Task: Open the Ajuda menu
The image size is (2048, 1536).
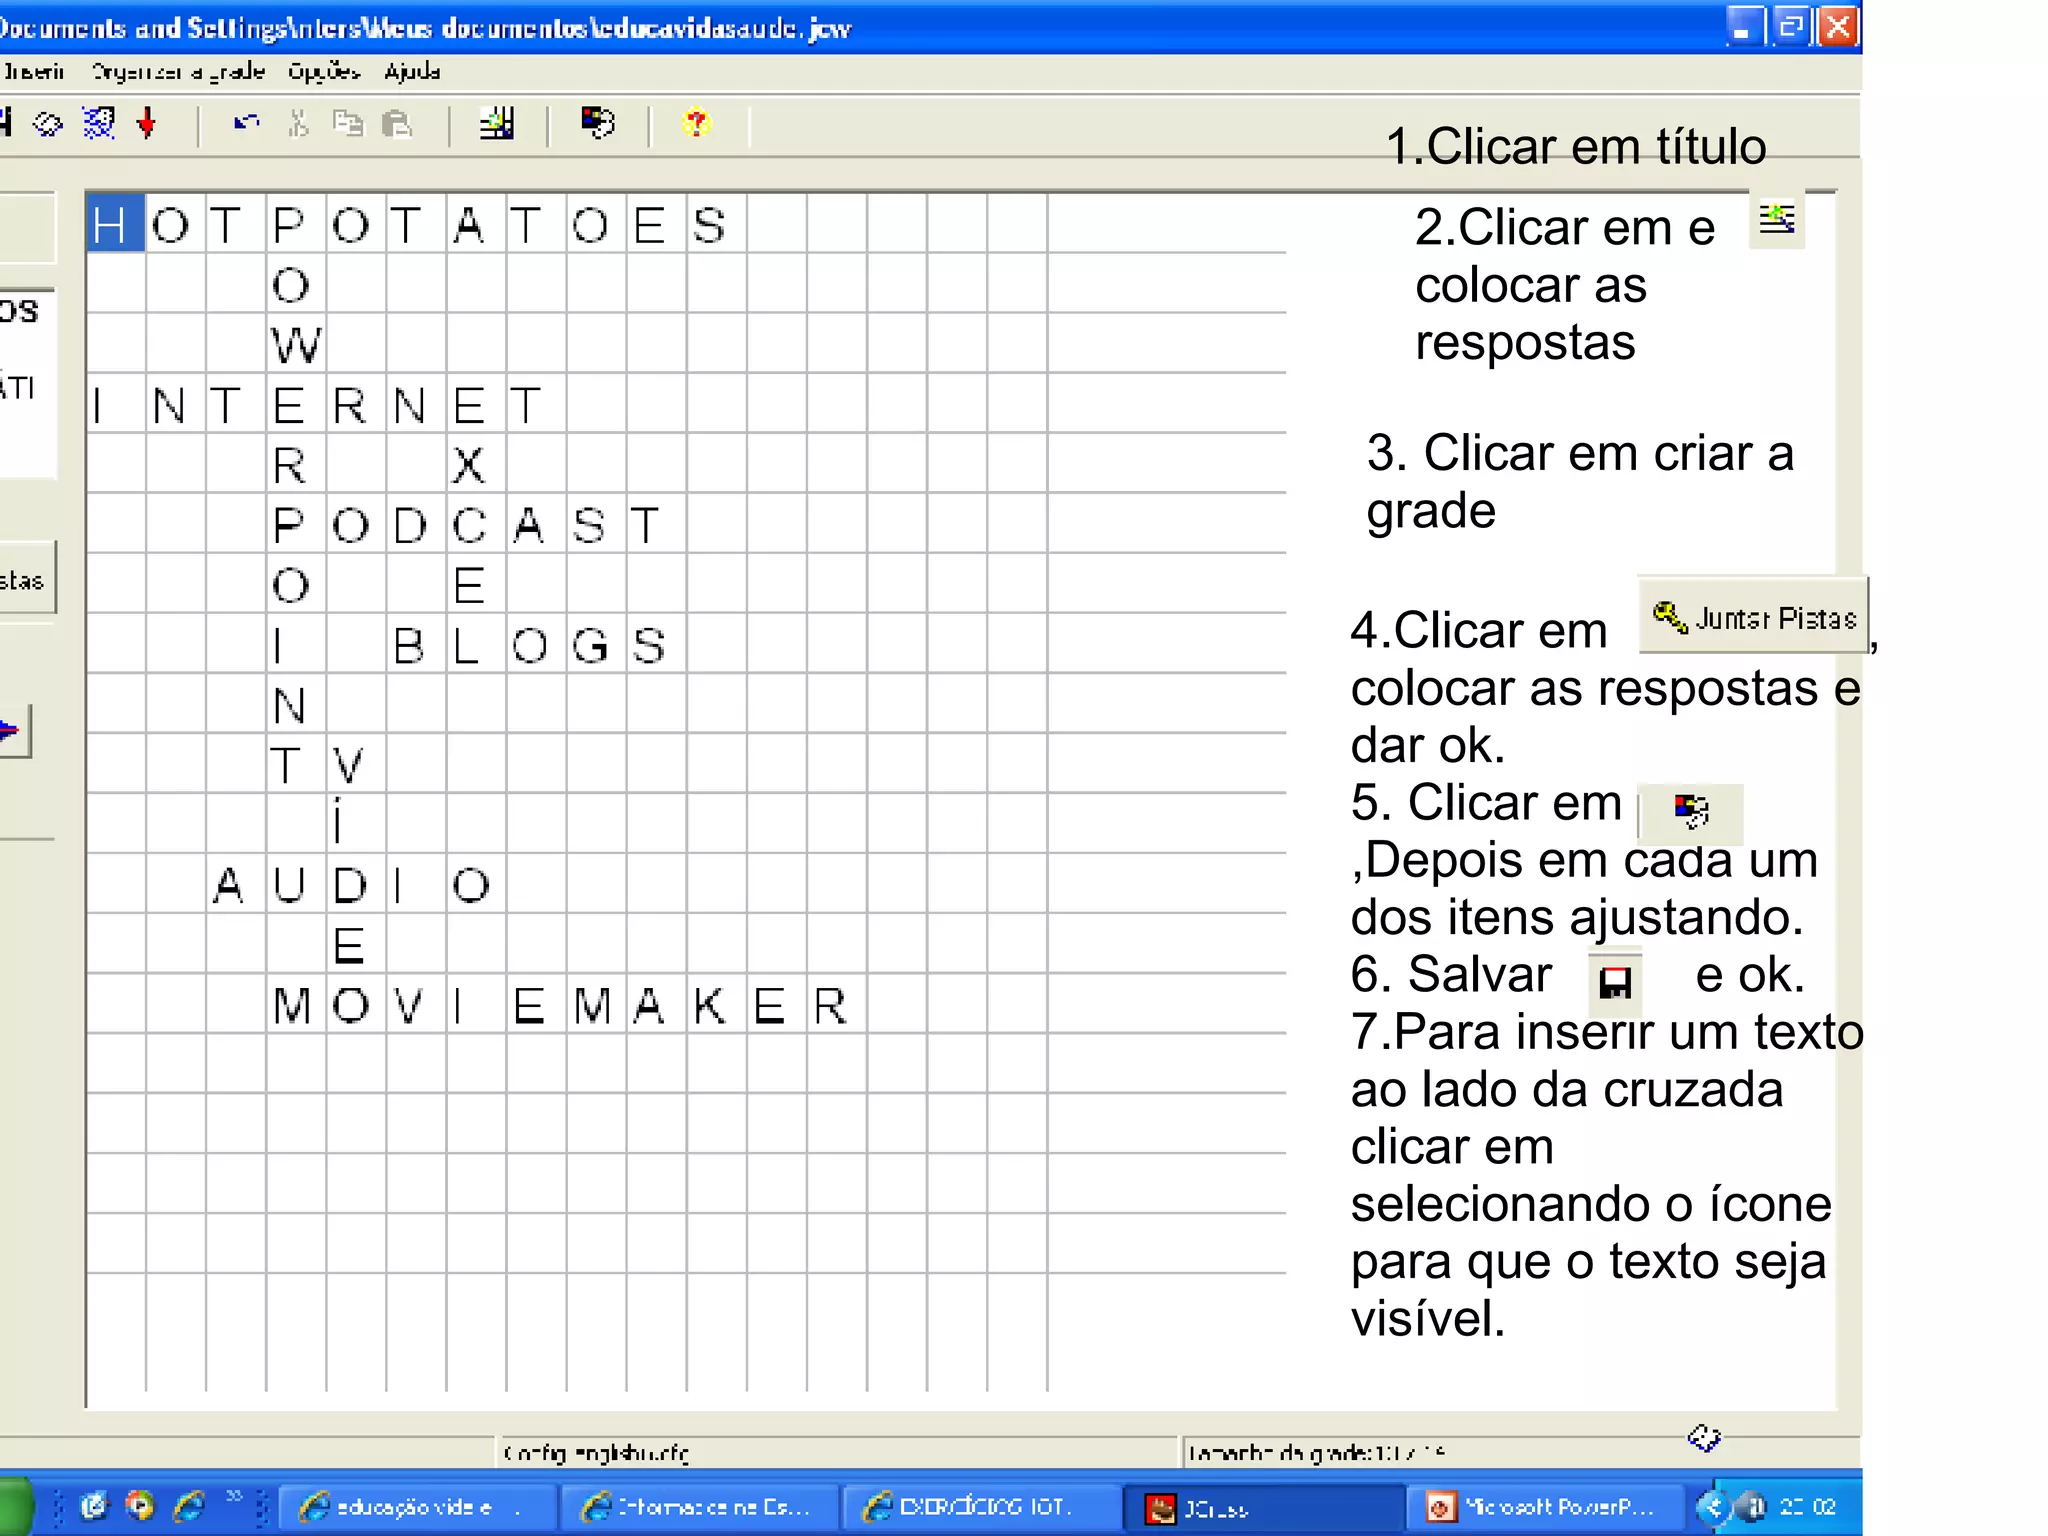Action: pyautogui.click(x=412, y=71)
